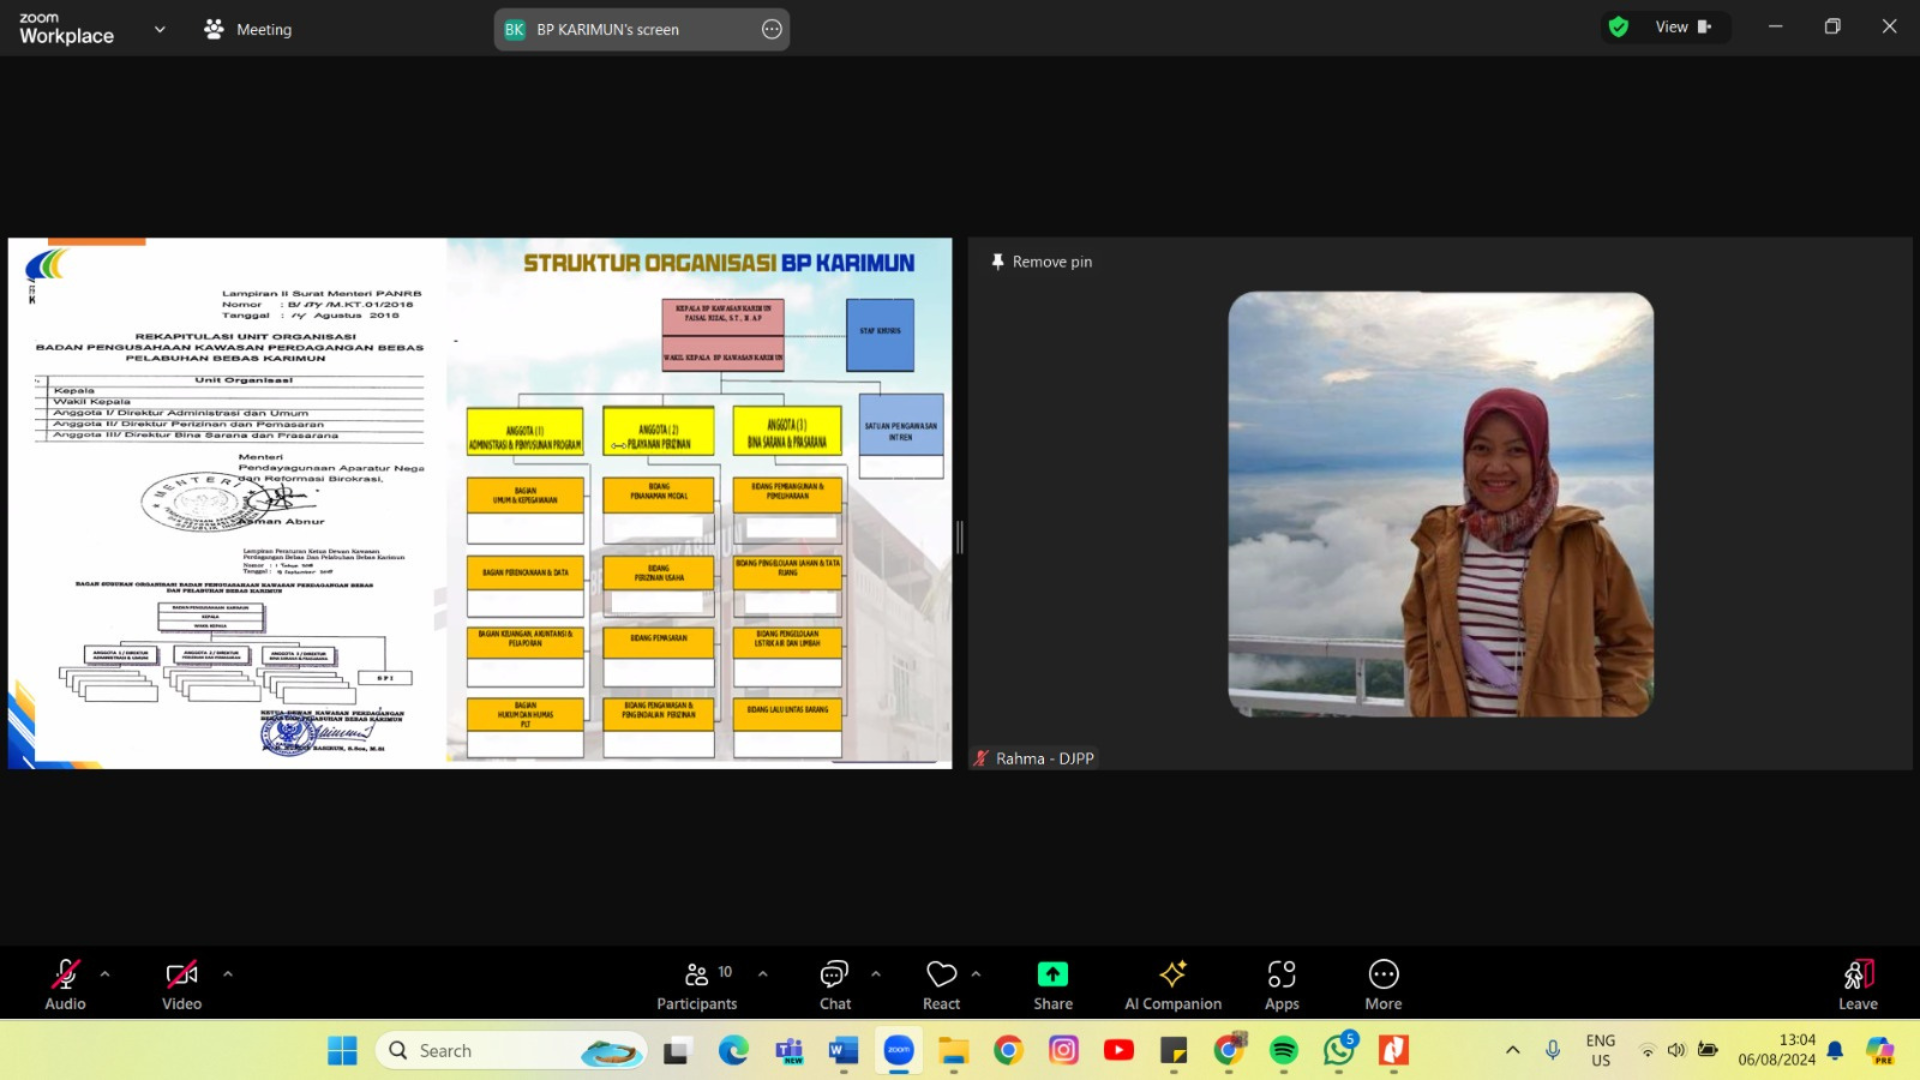The image size is (1920, 1080).
Task: Open the Participants panel
Action: (x=697, y=985)
